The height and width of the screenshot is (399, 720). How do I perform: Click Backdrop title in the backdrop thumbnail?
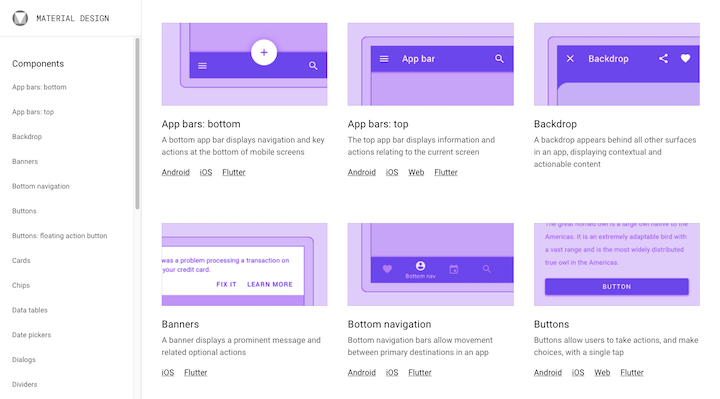click(x=608, y=59)
